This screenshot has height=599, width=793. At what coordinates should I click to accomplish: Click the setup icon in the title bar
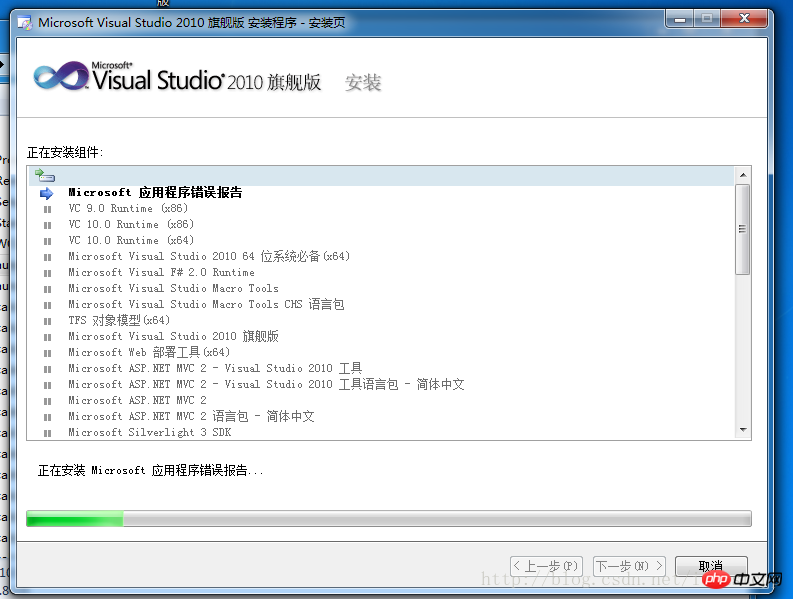(24, 23)
